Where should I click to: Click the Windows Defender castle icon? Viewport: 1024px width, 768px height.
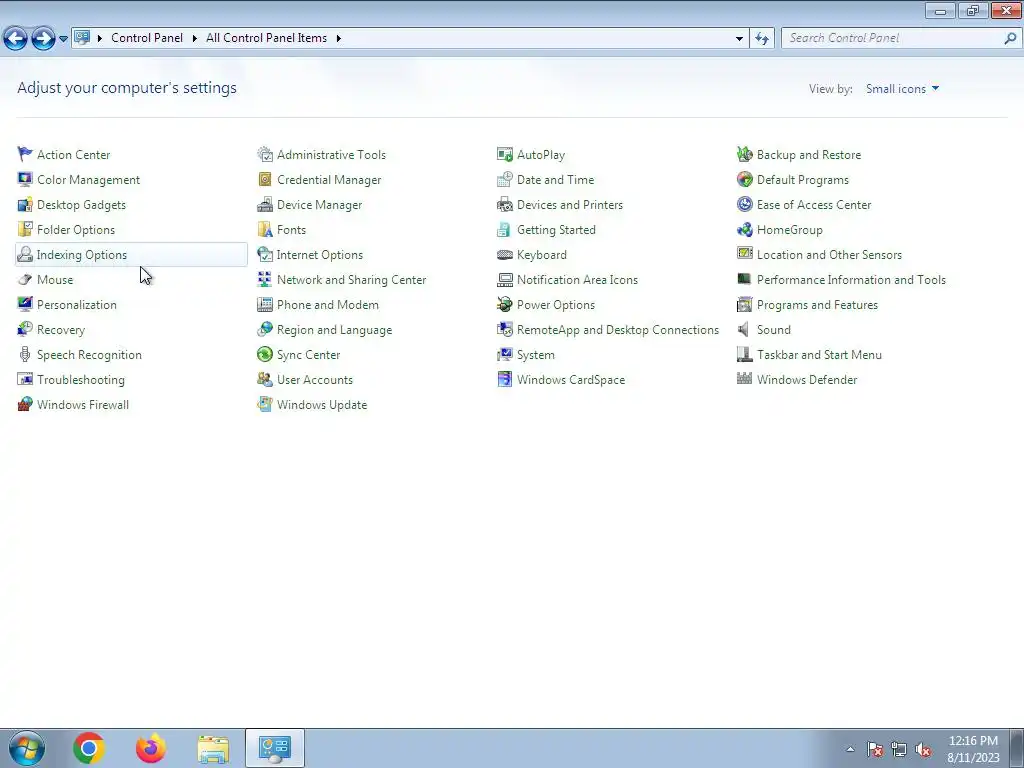pos(744,379)
